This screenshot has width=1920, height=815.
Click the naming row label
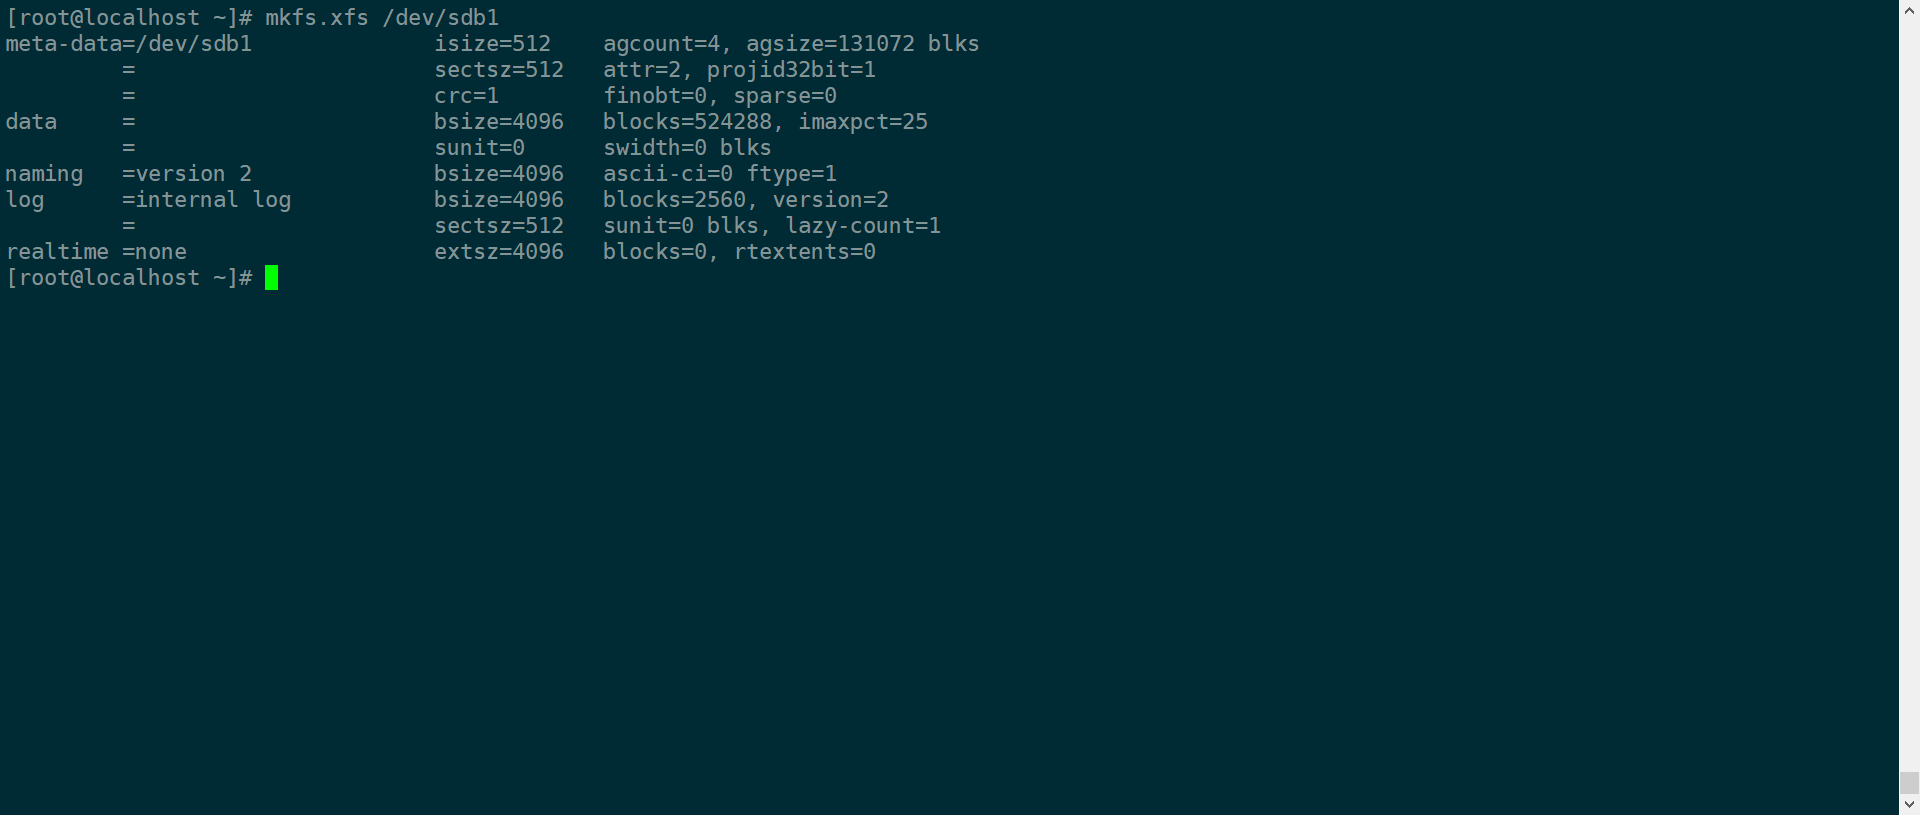(x=44, y=174)
